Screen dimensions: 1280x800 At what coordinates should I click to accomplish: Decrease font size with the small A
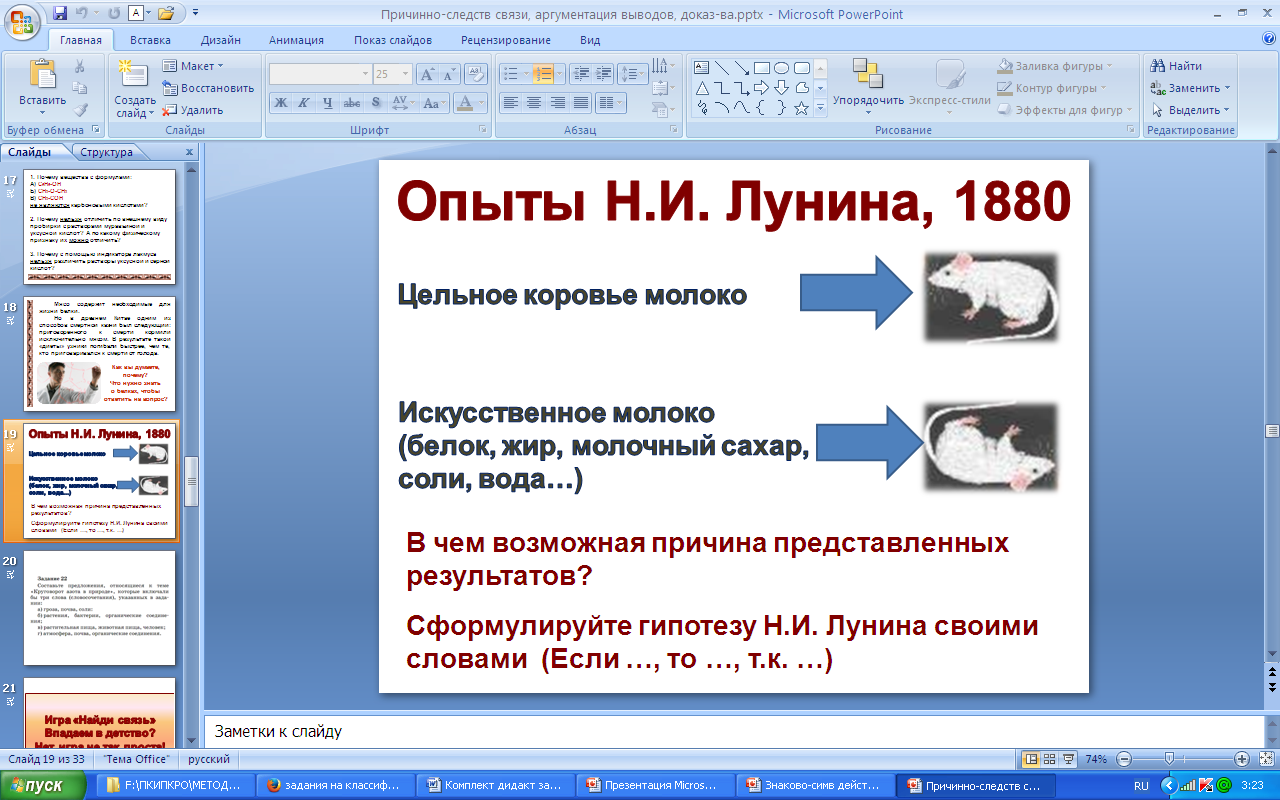click(449, 74)
